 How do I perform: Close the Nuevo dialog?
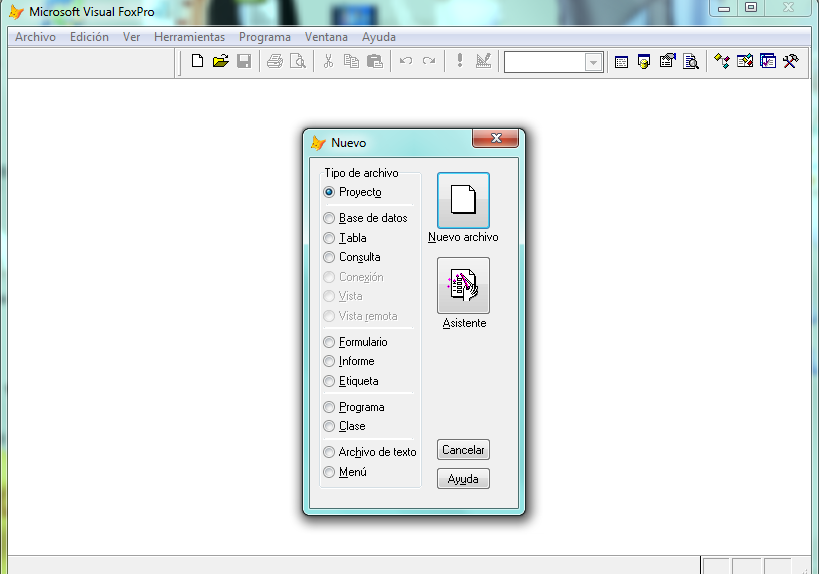pos(496,138)
